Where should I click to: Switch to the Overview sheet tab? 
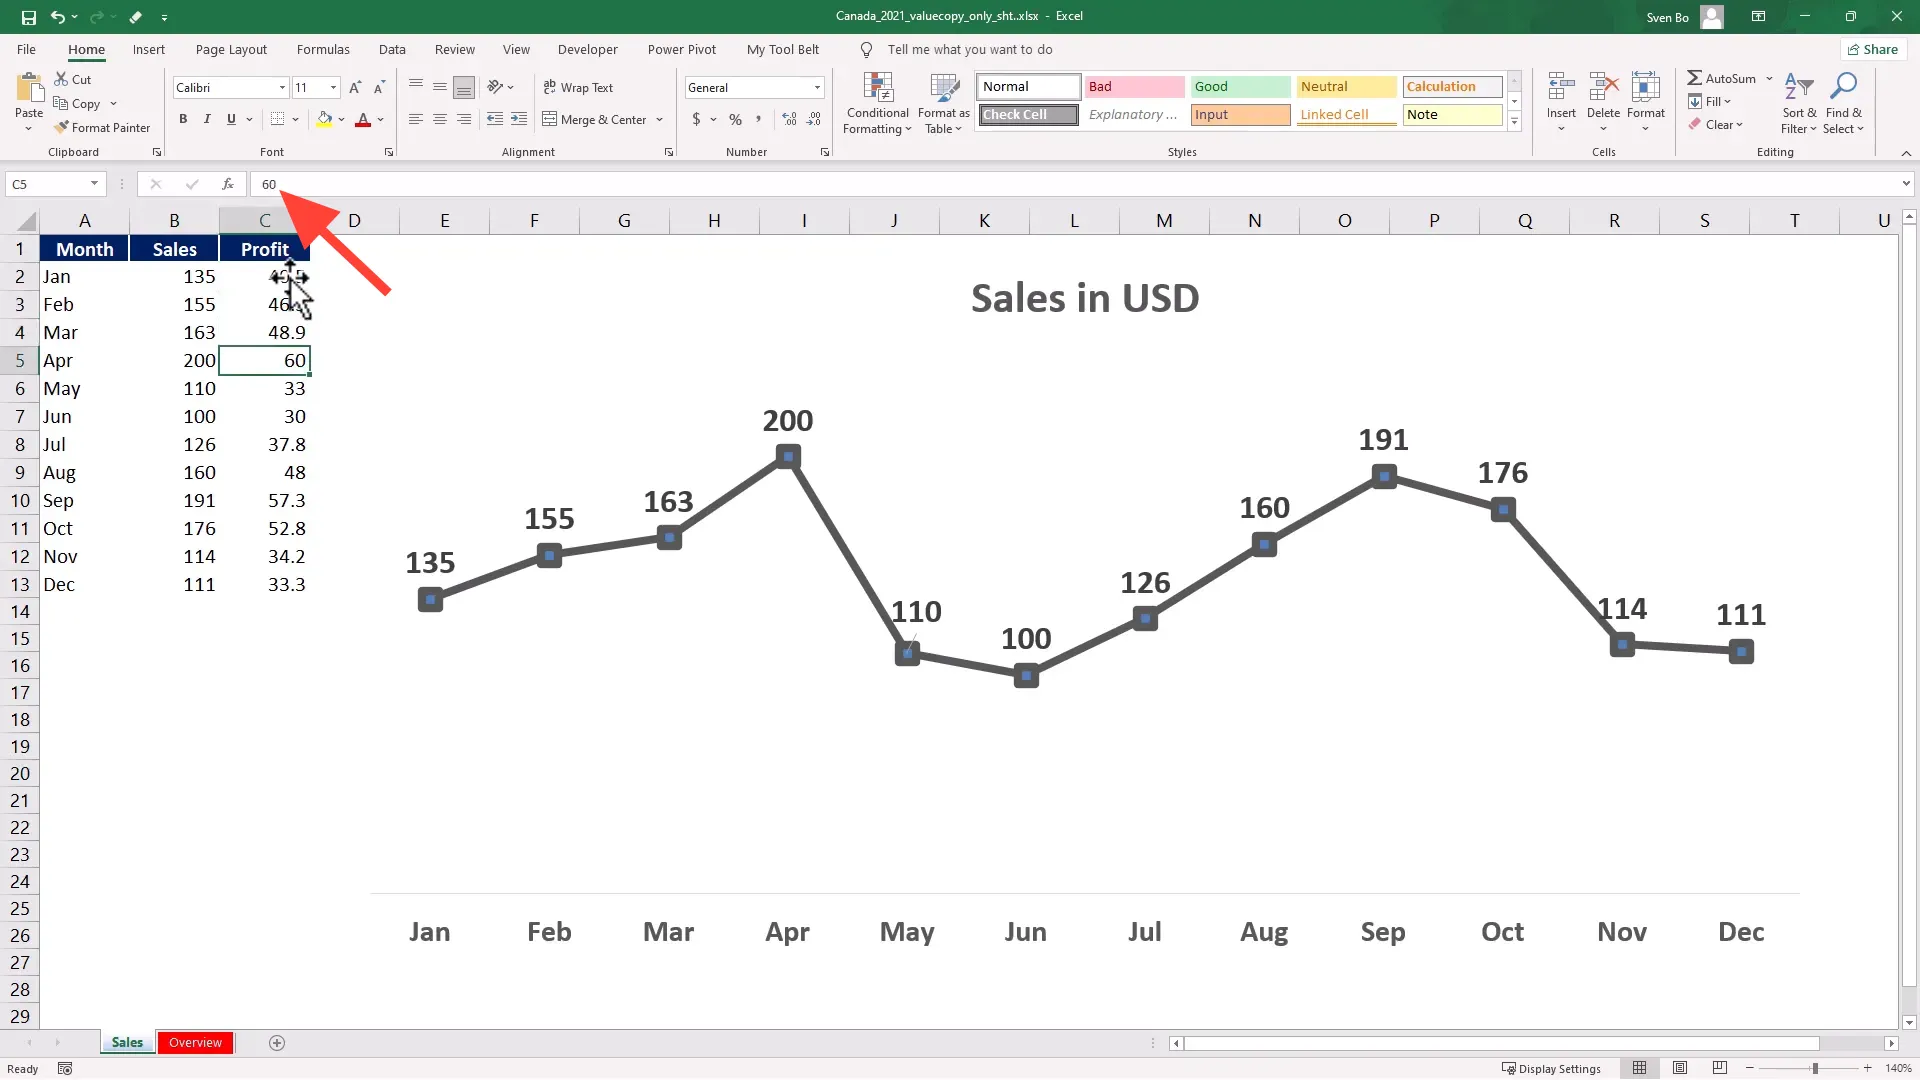195,1043
